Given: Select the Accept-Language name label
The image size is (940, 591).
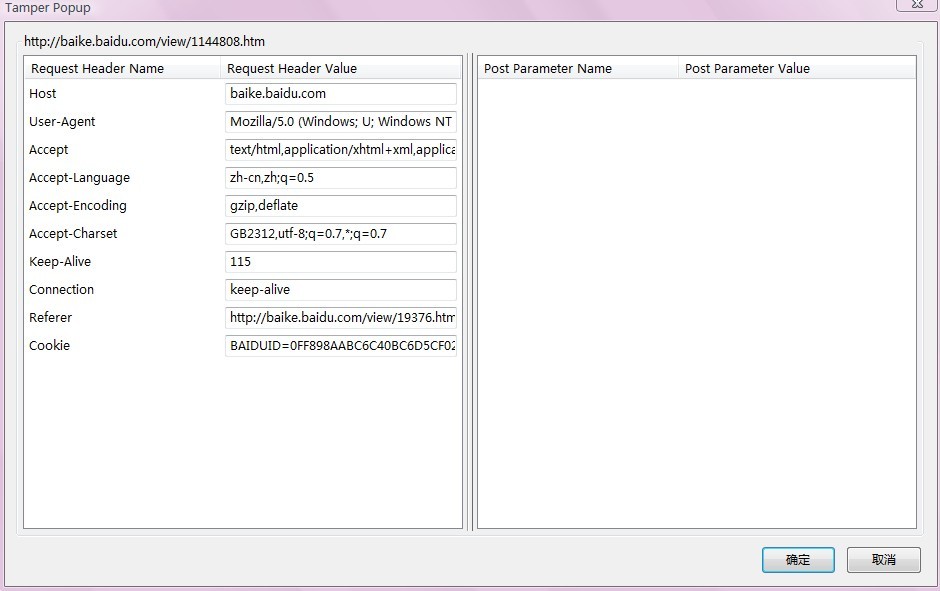Looking at the screenshot, I should point(79,178).
